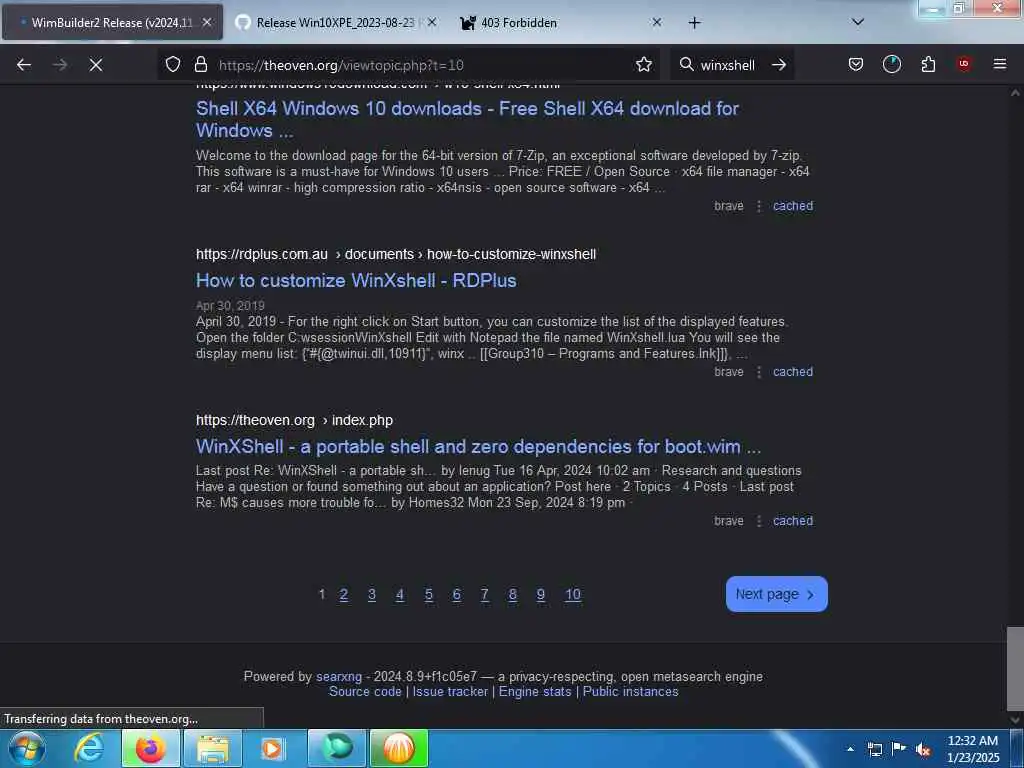
Task: List all tabs with the chevron
Action: click(x=858, y=22)
